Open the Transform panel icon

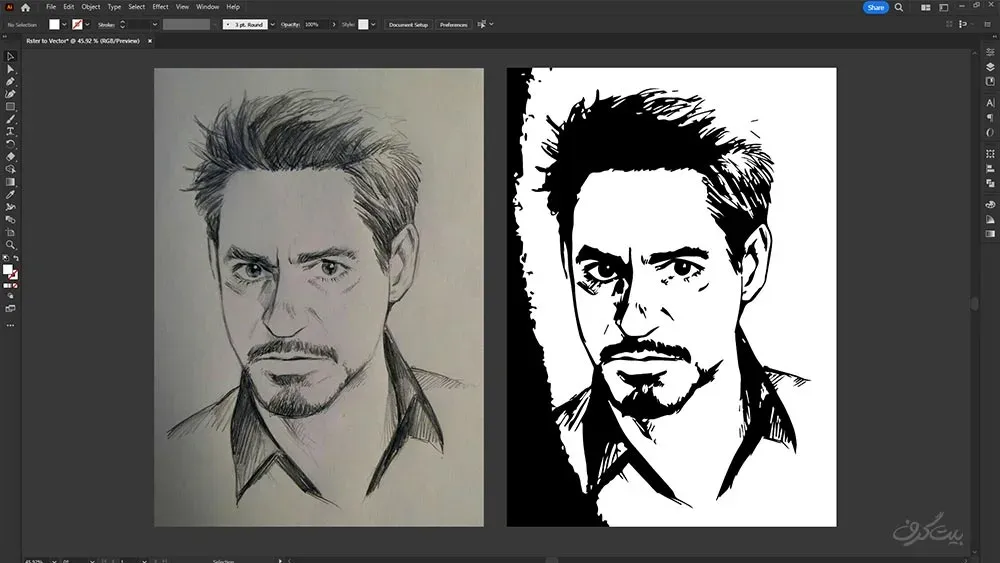[990, 154]
